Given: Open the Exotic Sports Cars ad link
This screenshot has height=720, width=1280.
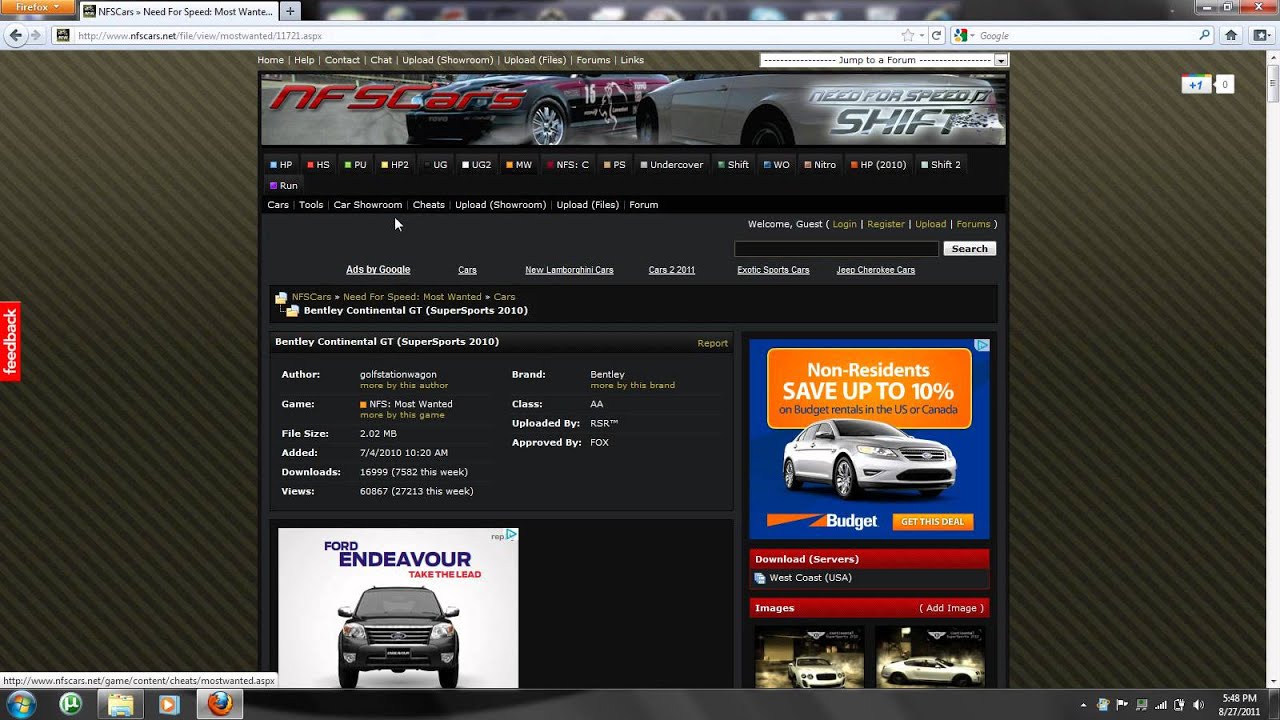Looking at the screenshot, I should pos(773,270).
